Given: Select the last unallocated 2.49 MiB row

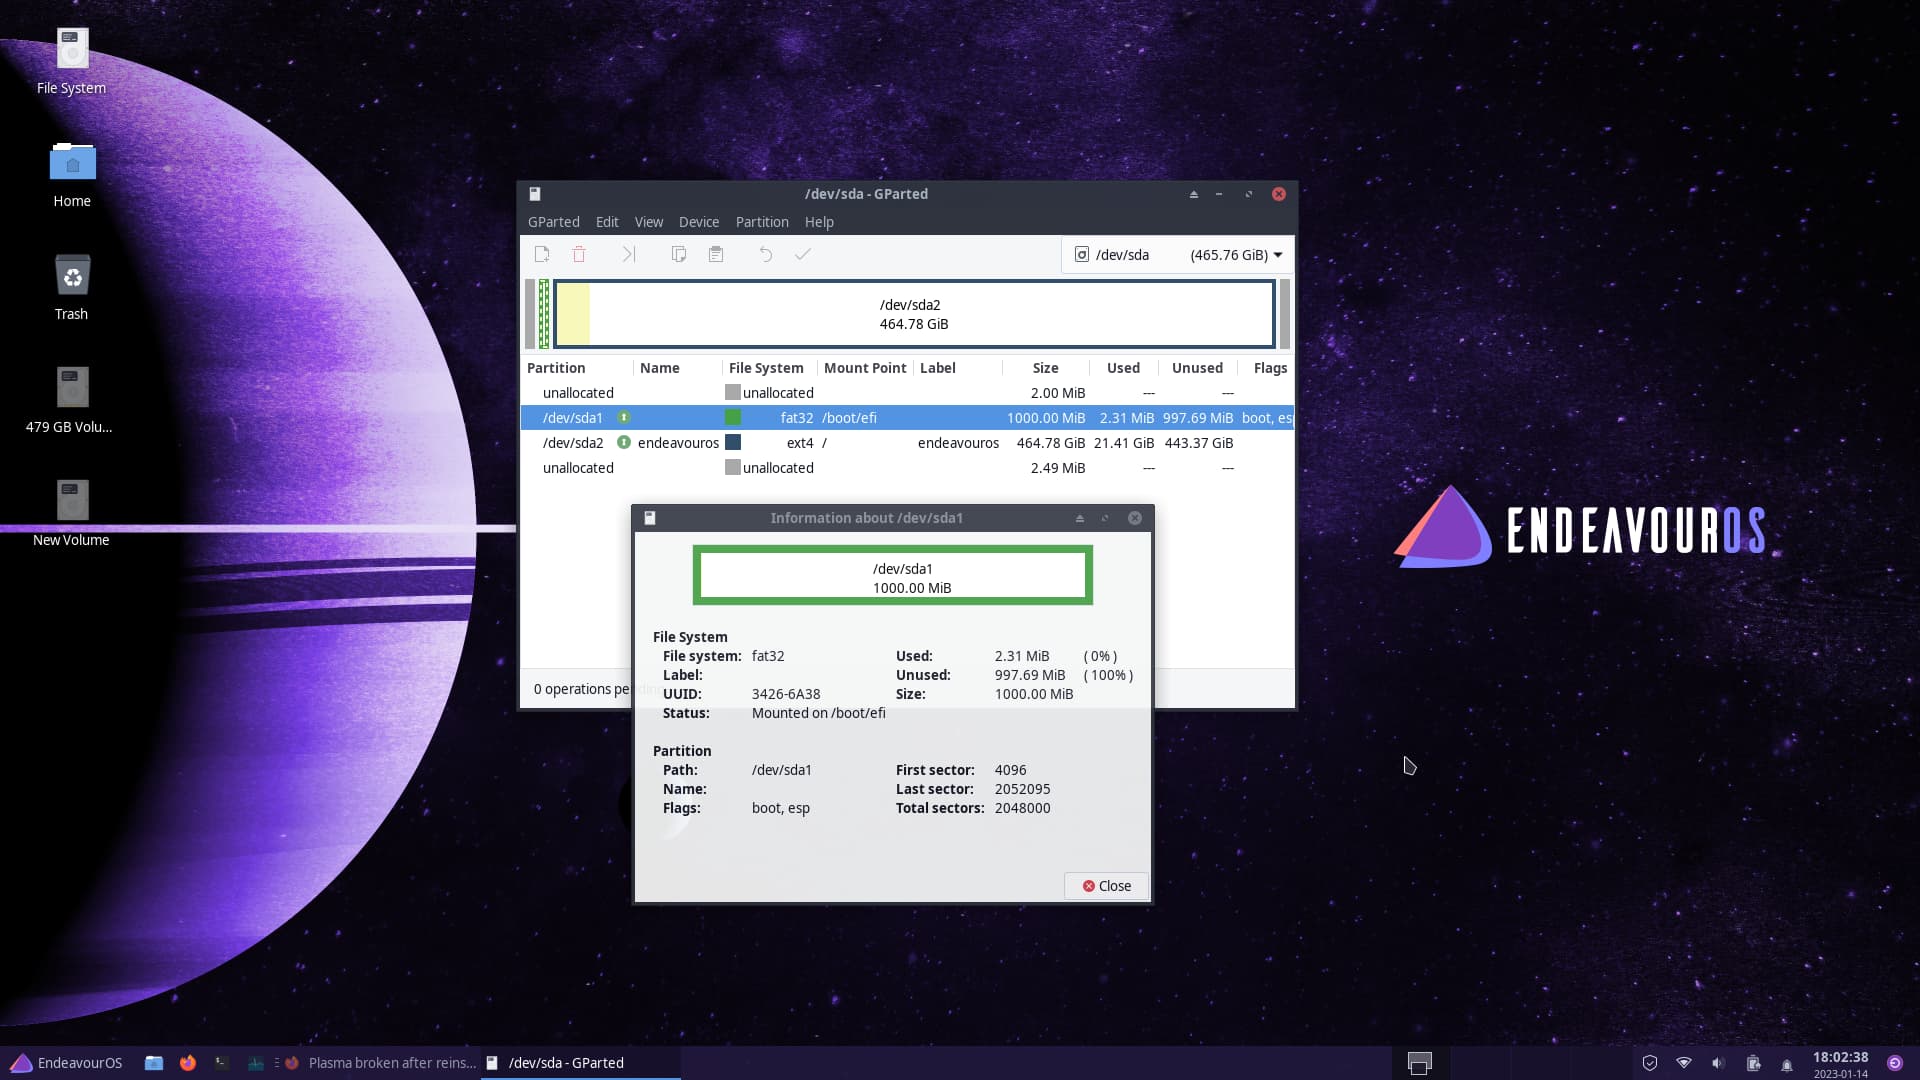Looking at the screenshot, I should pyautogui.click(x=907, y=468).
